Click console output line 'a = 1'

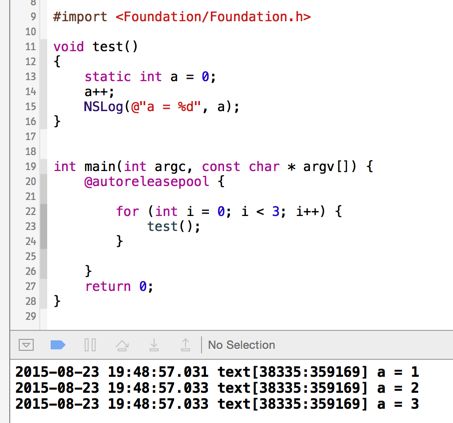click(217, 372)
